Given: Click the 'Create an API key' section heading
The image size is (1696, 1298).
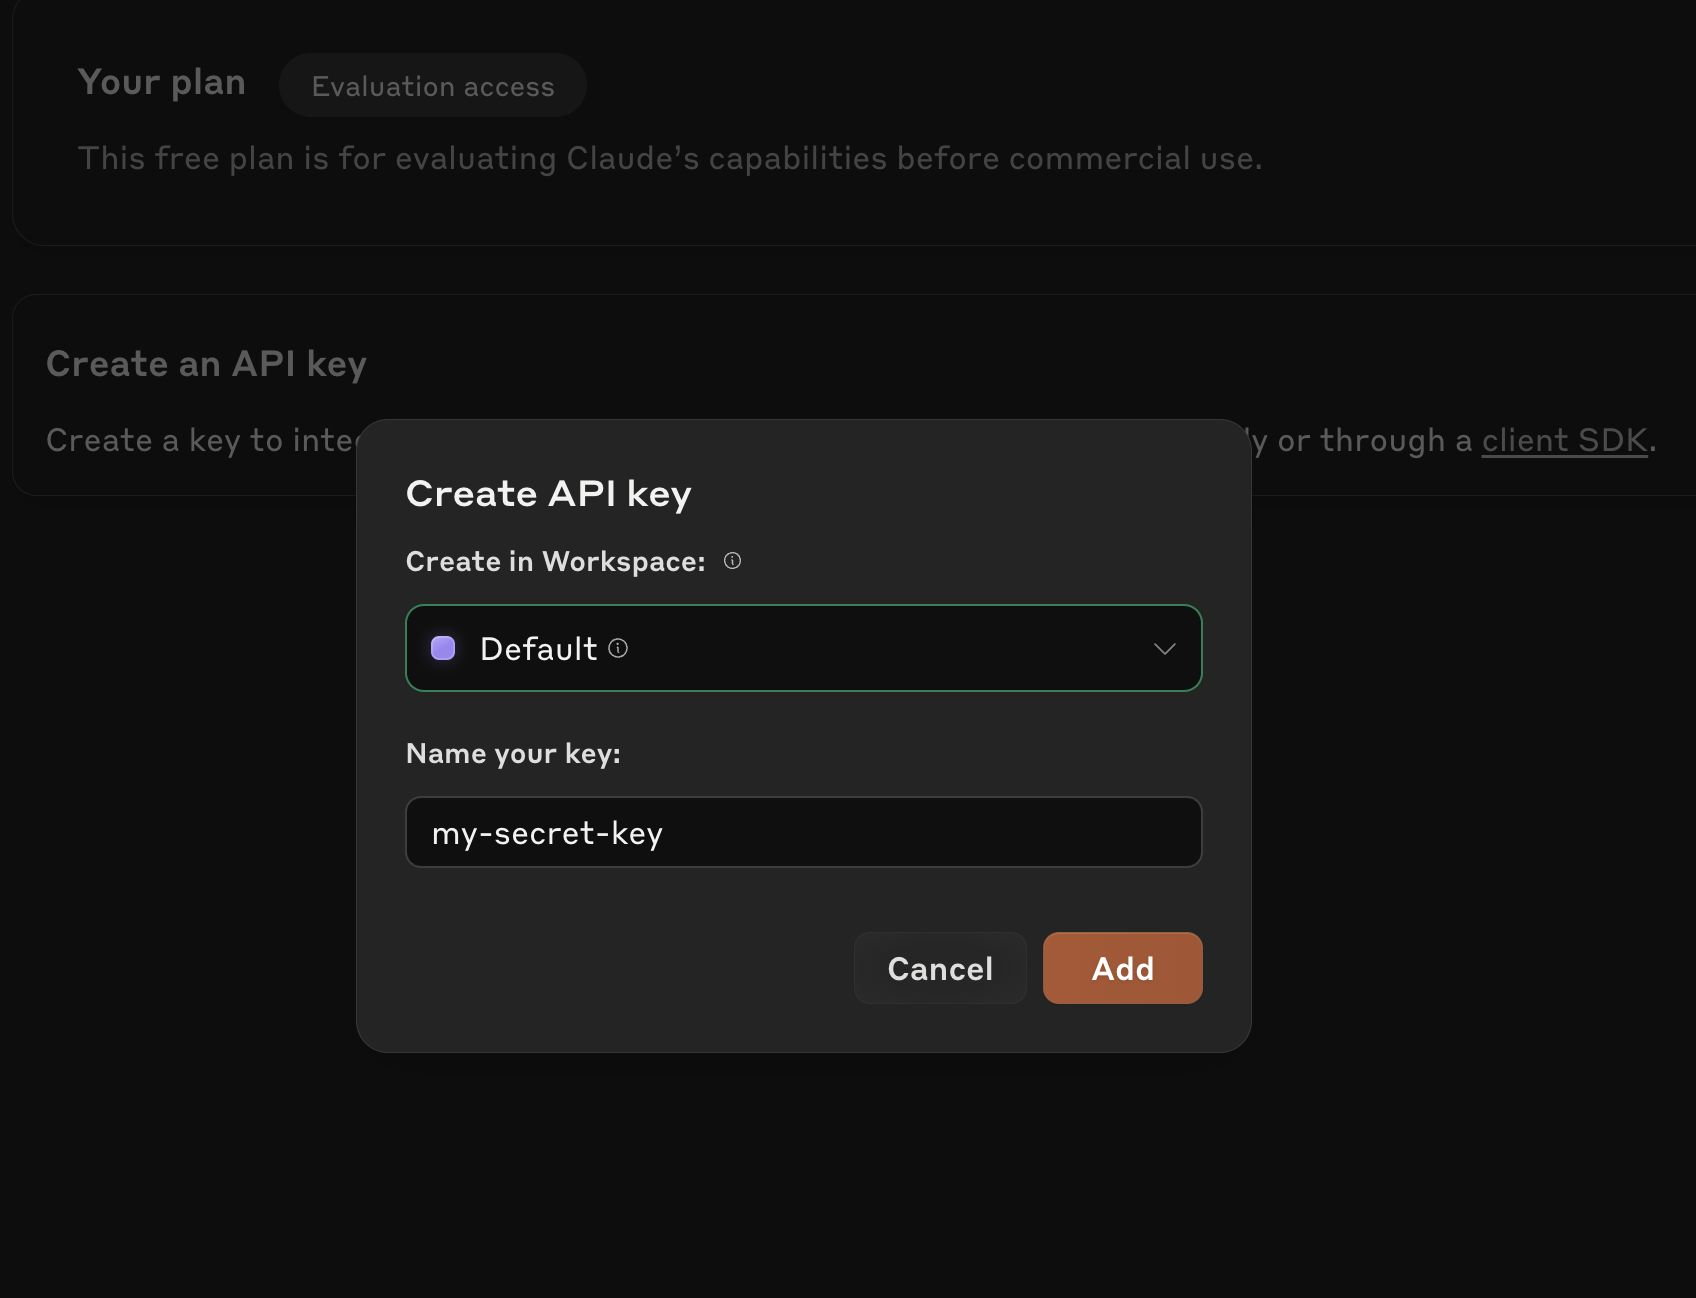Looking at the screenshot, I should point(207,364).
